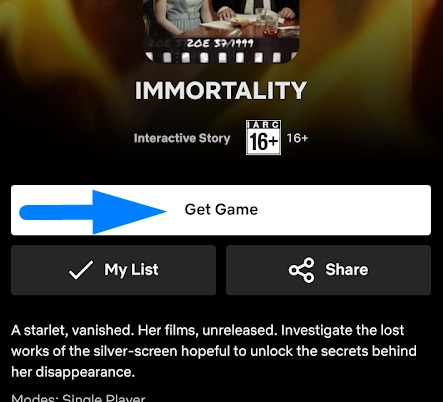This screenshot has width=443, height=402.
Task: Open the Immortality game thumbnail image
Action: click(x=221, y=31)
